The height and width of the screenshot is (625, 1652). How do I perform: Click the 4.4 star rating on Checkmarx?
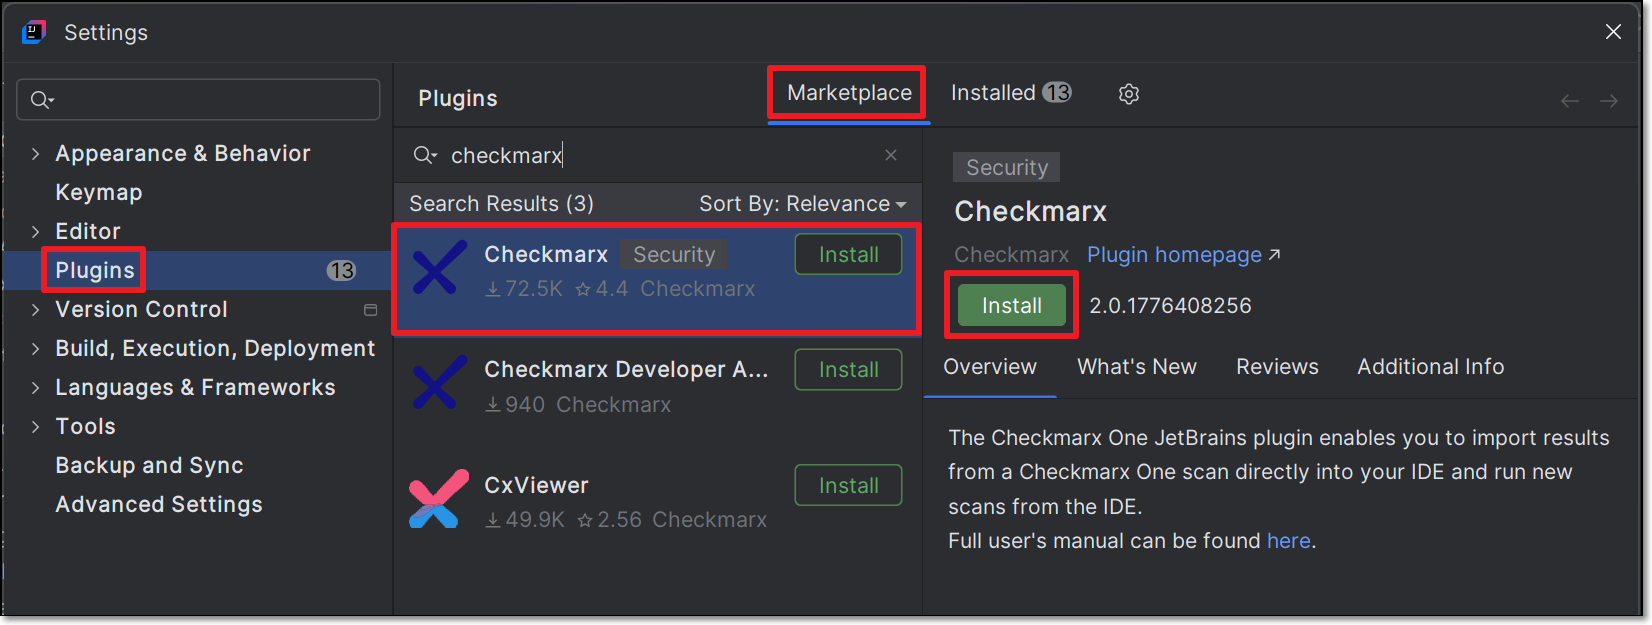point(602,289)
